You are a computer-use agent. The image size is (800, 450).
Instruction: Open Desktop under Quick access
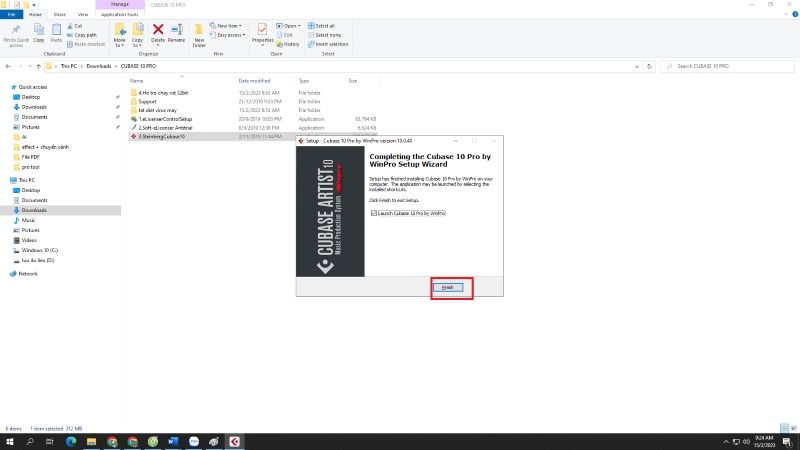(31, 97)
